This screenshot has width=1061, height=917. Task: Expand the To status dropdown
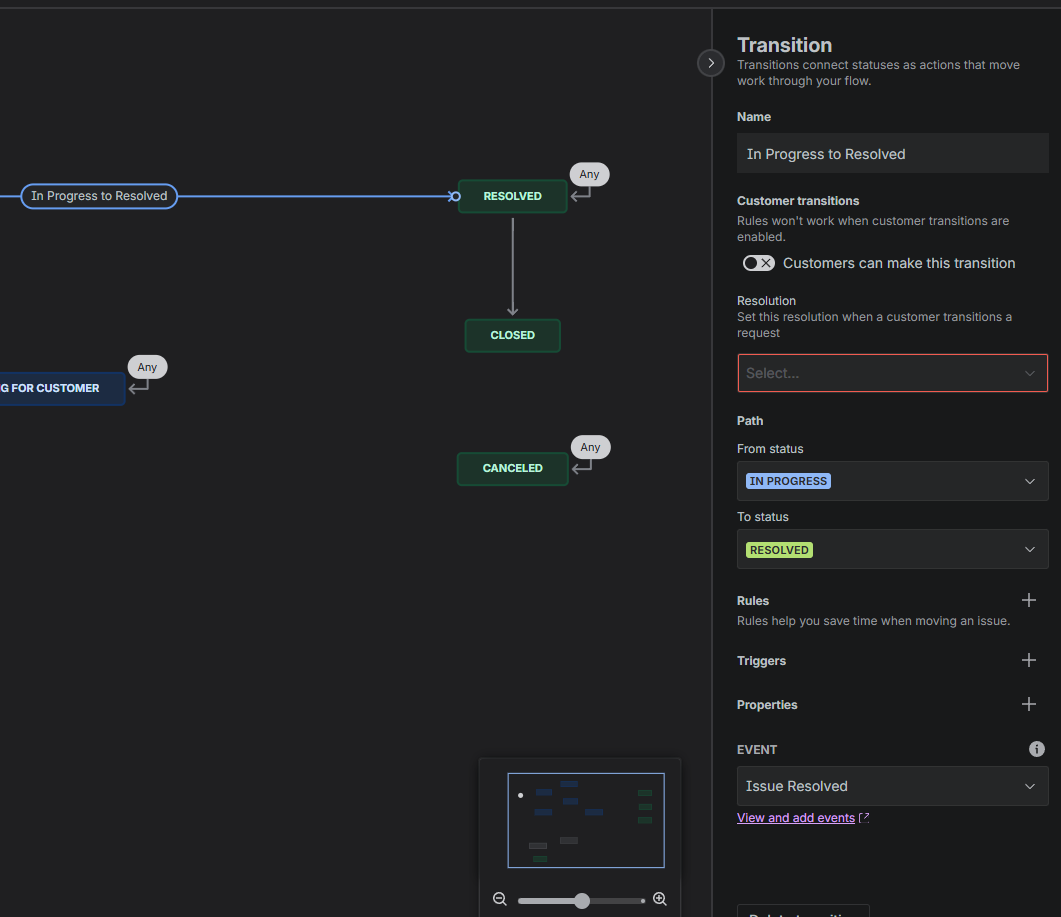point(893,550)
